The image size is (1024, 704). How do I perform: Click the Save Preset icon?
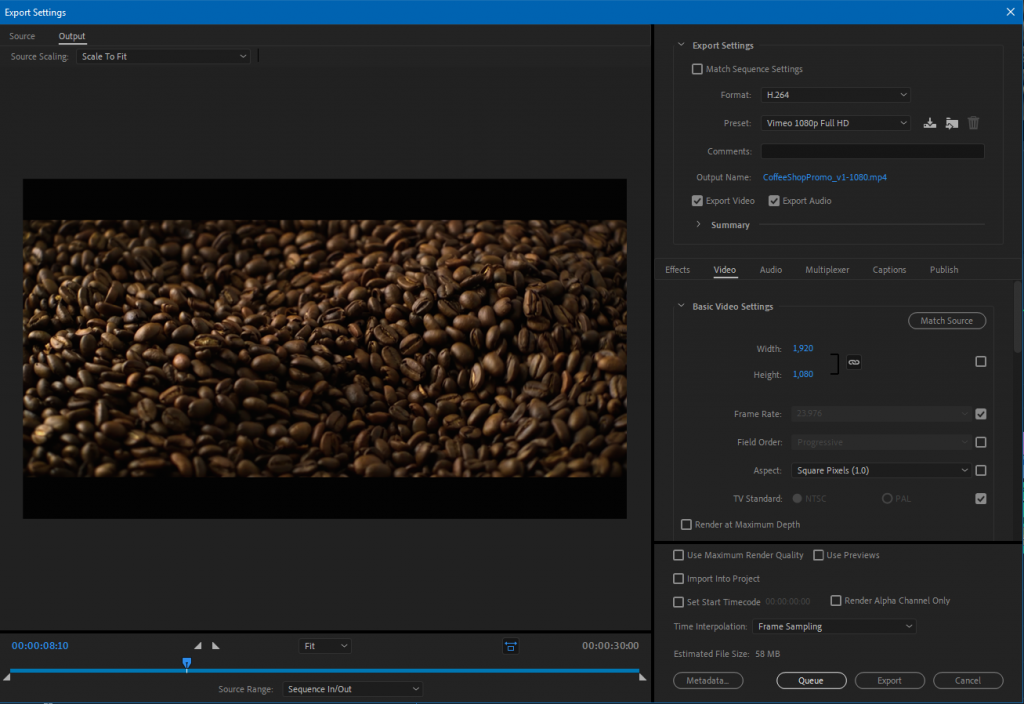tap(930, 123)
